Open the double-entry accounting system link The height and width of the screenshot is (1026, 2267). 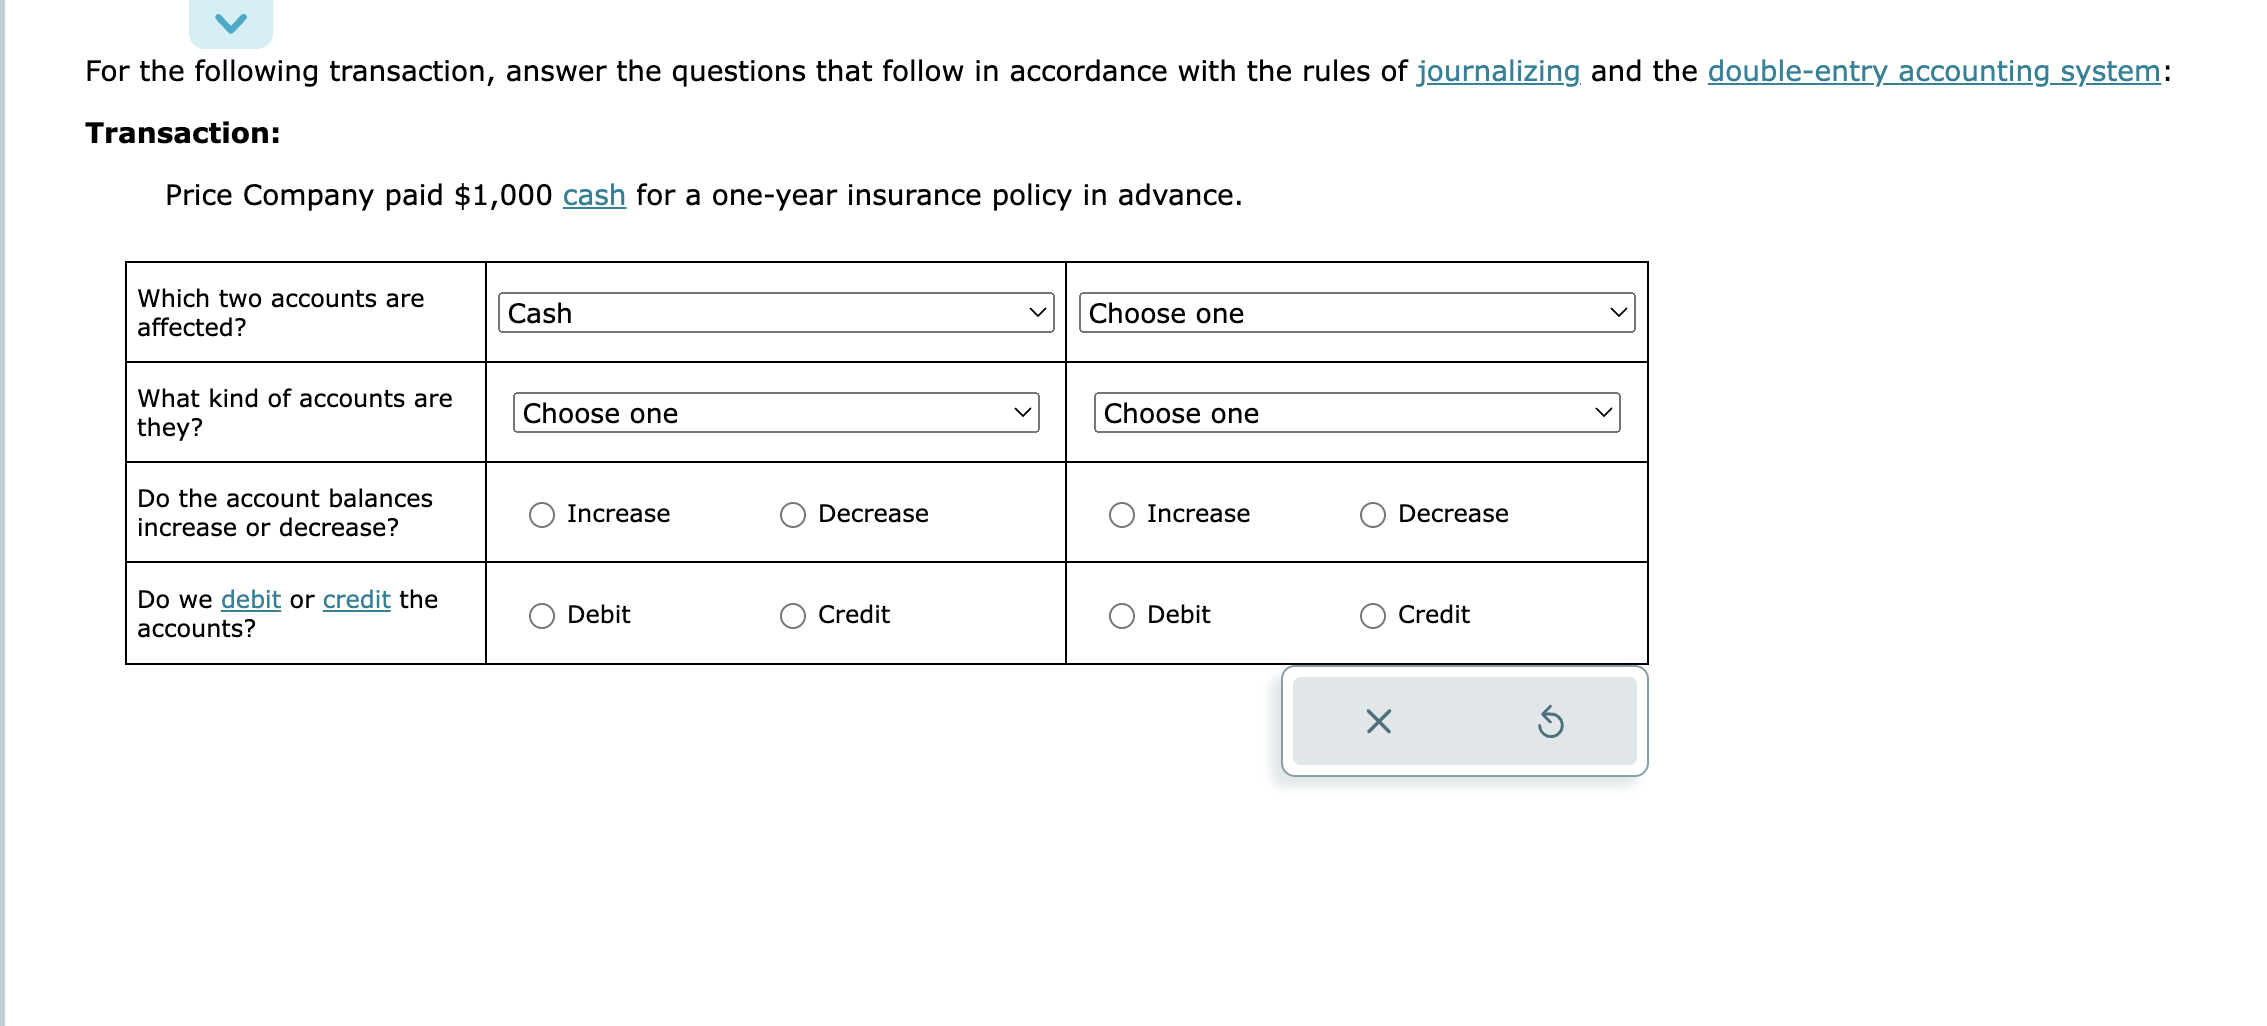[x=1932, y=71]
